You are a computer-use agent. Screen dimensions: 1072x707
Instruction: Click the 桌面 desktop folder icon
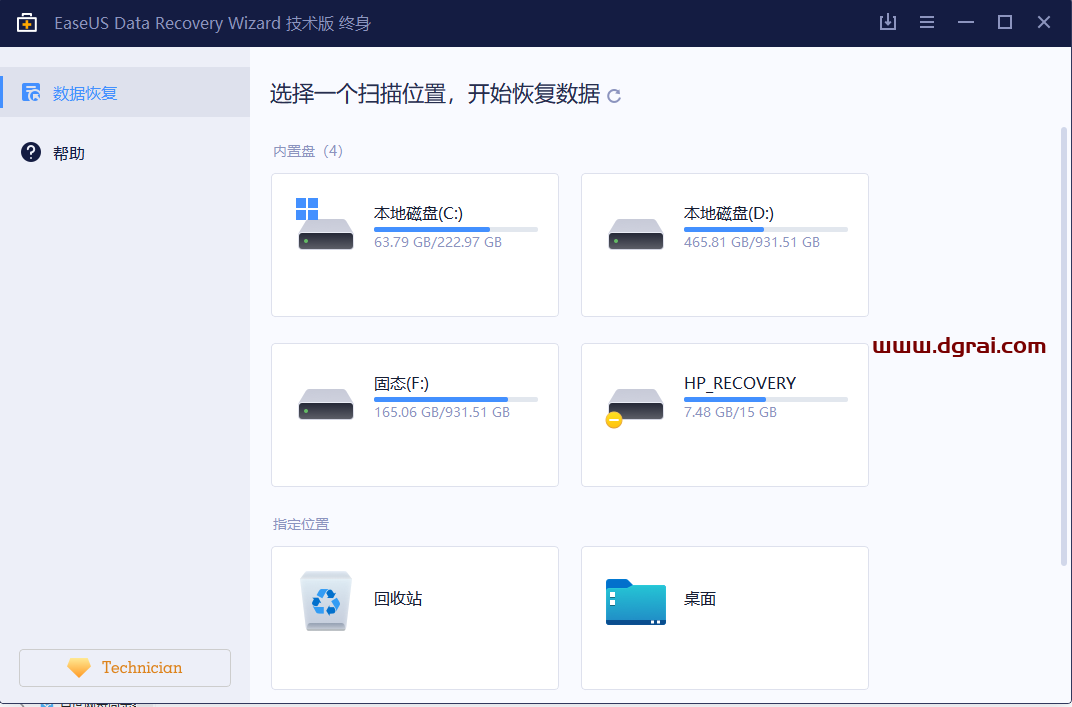[636, 602]
